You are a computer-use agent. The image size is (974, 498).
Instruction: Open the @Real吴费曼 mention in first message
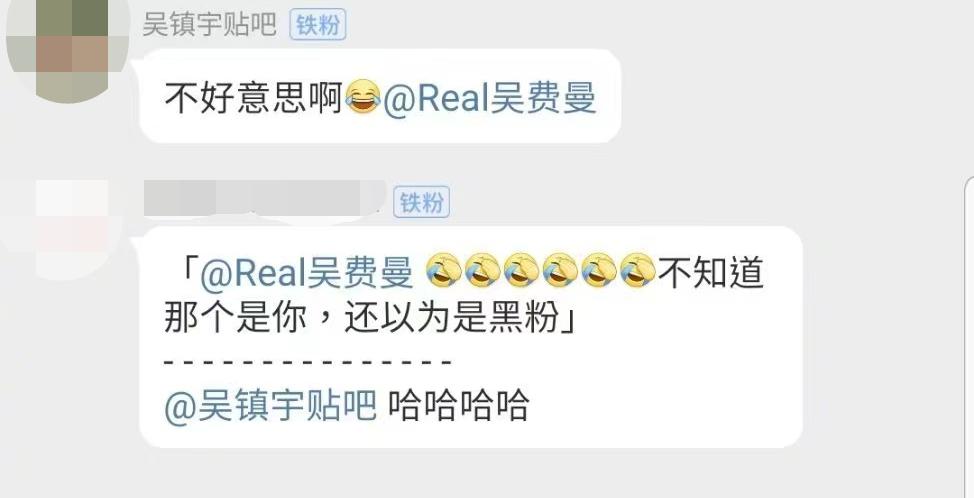(489, 98)
